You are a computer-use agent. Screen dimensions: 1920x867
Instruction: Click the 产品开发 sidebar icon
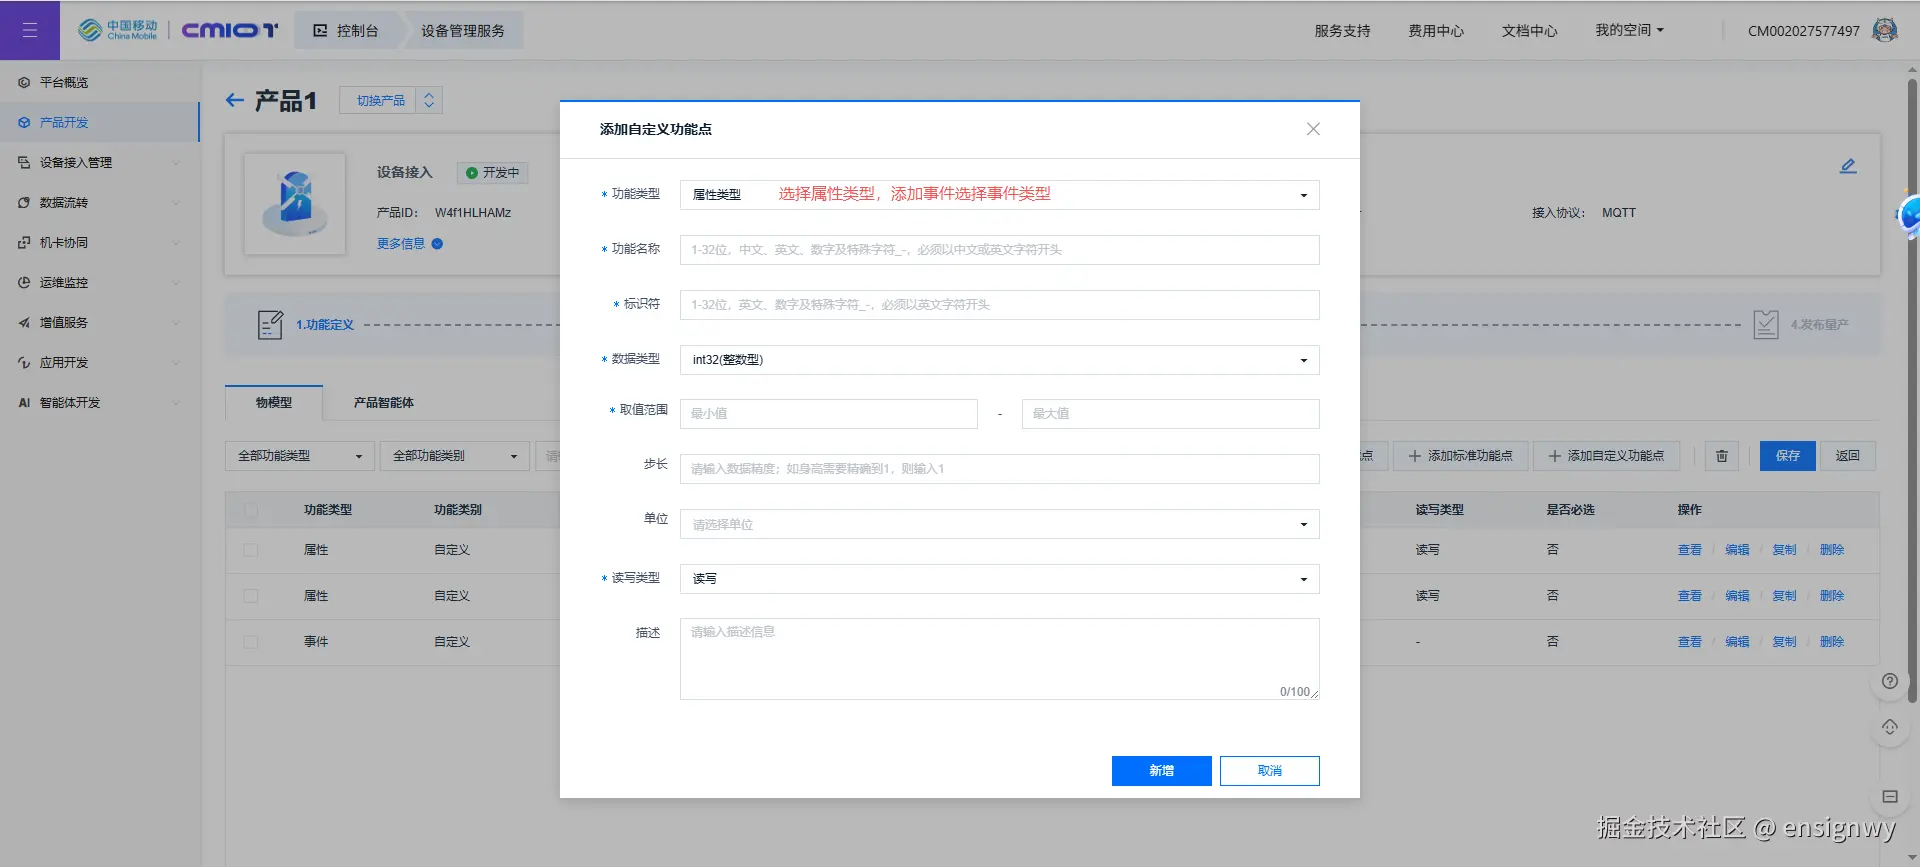[24, 123]
